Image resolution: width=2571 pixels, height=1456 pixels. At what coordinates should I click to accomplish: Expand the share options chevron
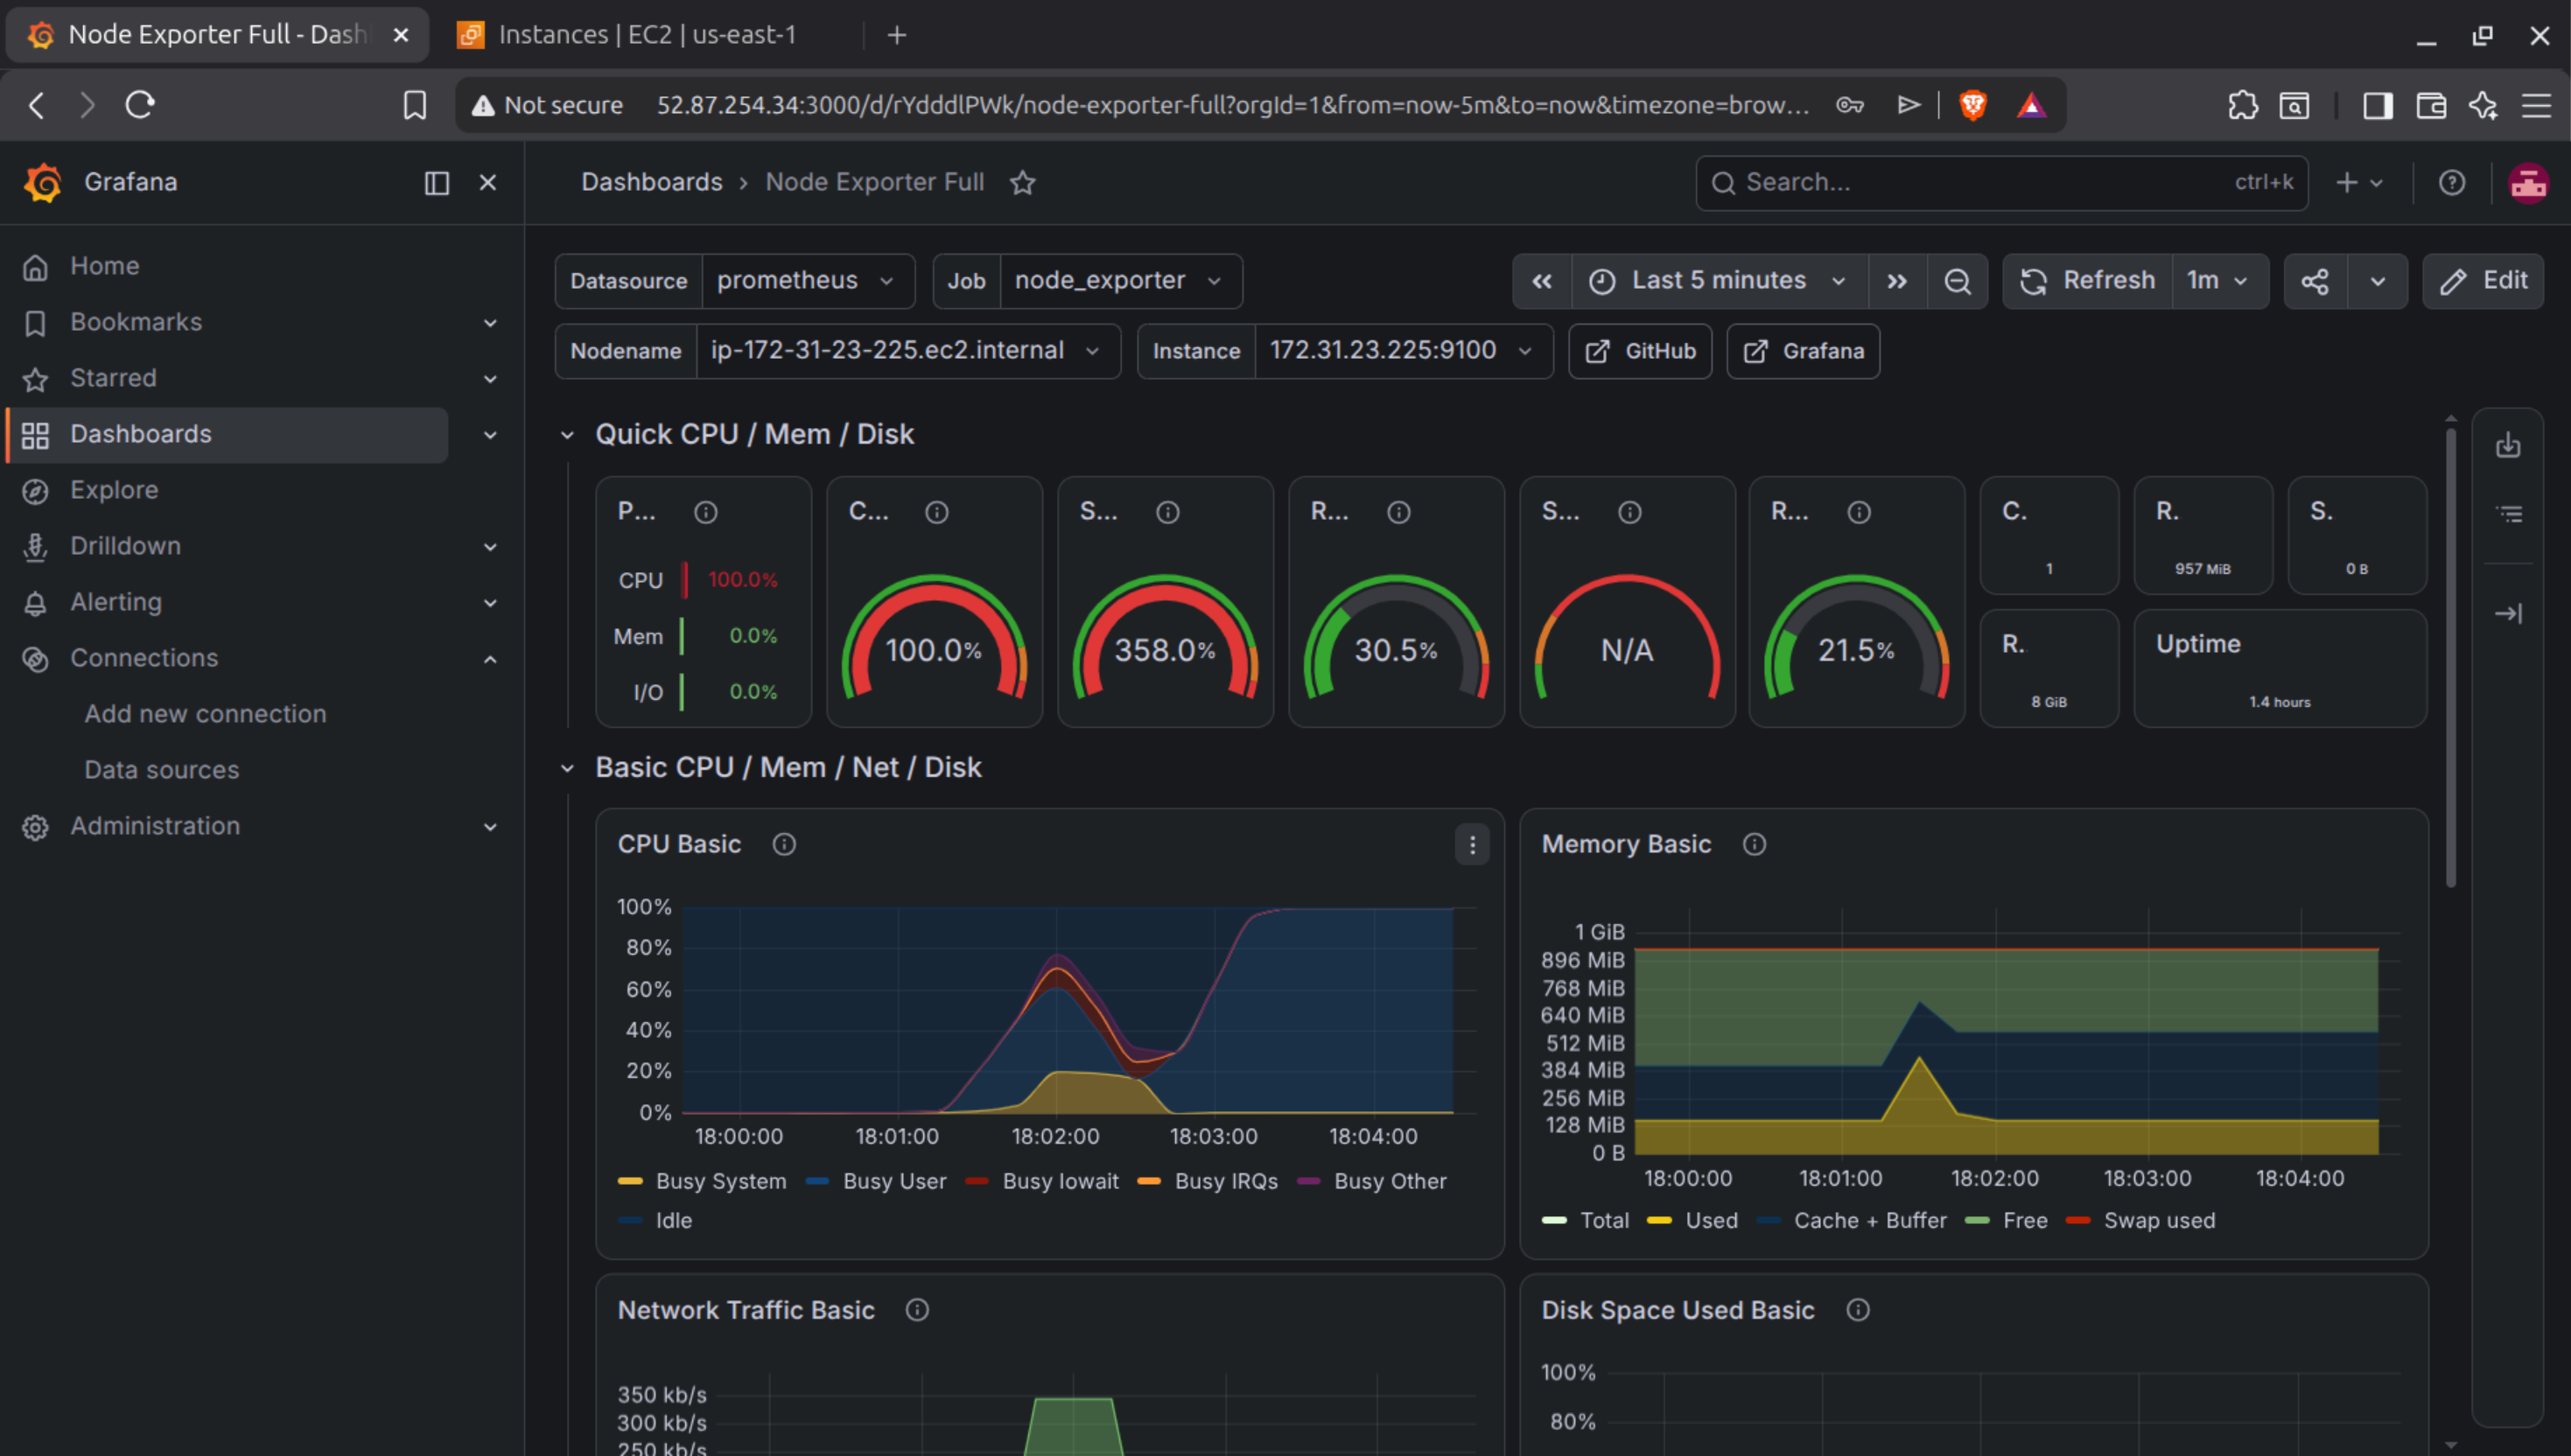[2378, 281]
